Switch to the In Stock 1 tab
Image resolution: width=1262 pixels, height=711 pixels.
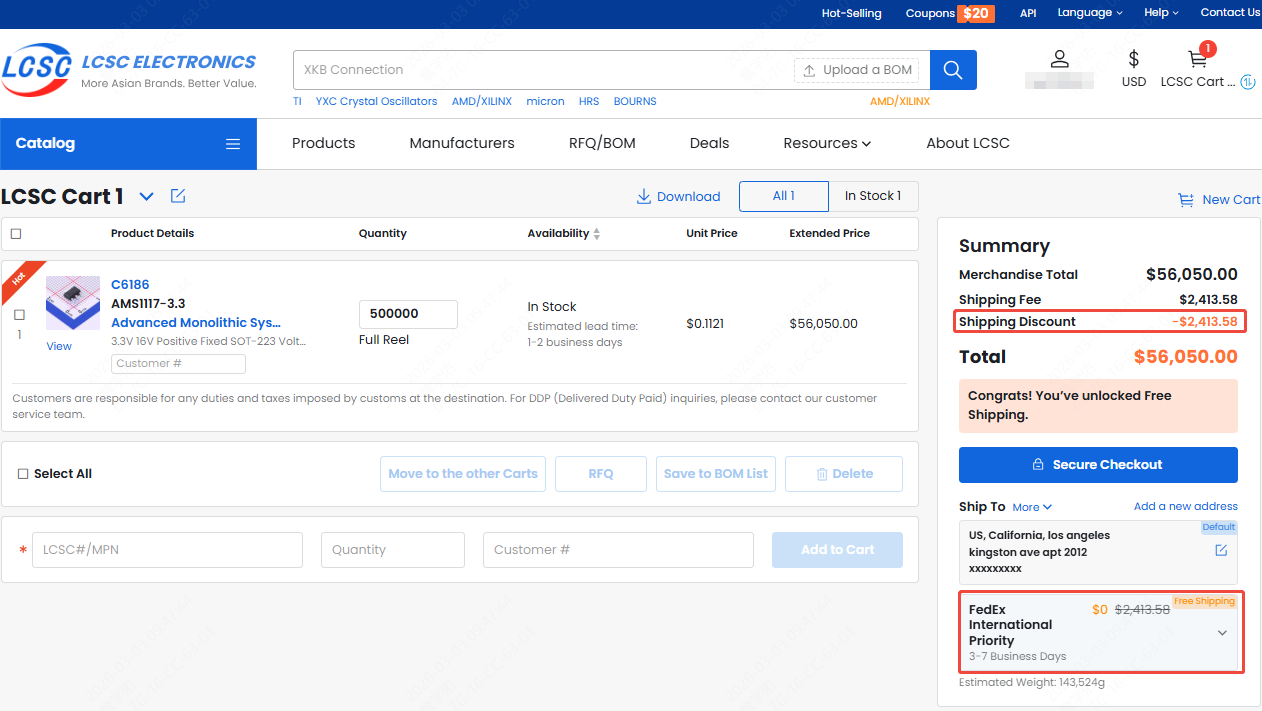click(x=872, y=196)
